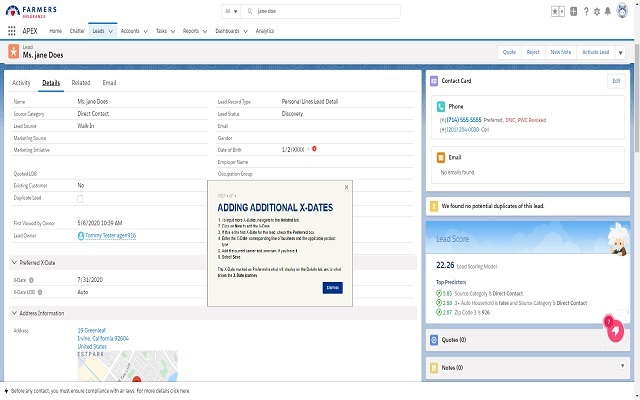640x400 pixels.
Task: Click the Notes (0) heading
Action: 452,368
